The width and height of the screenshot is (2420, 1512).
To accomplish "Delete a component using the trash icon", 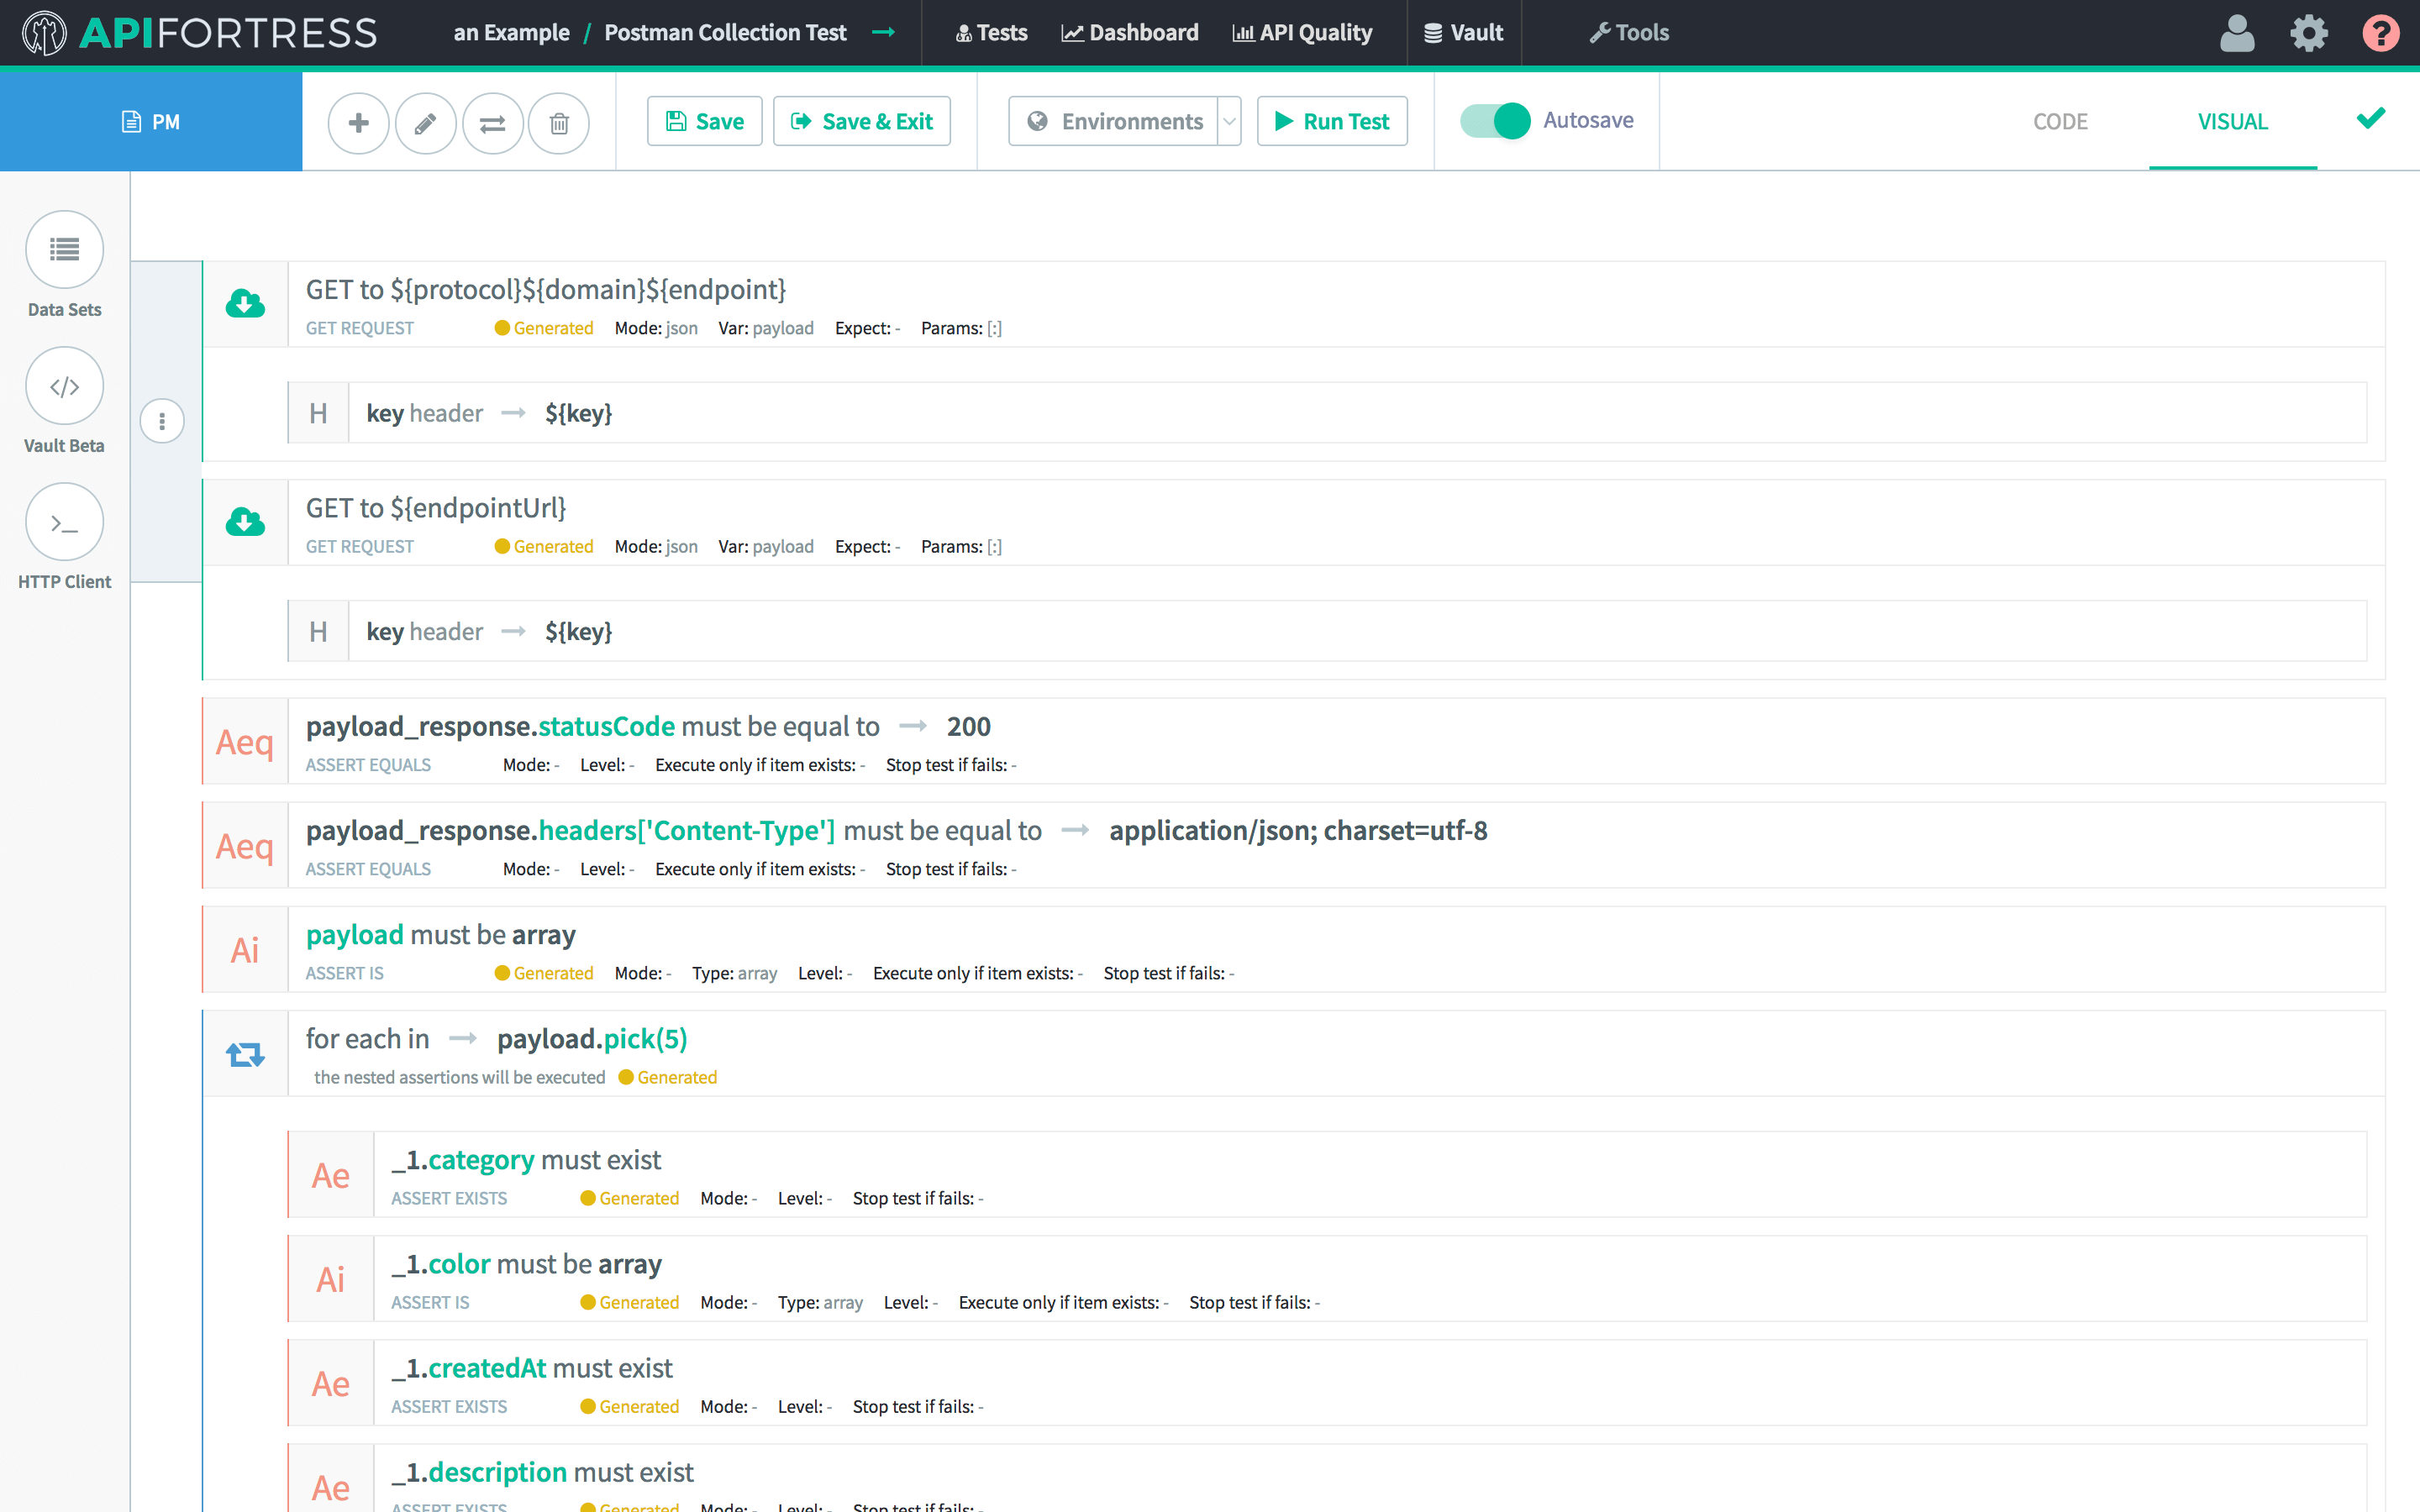I will click(559, 122).
